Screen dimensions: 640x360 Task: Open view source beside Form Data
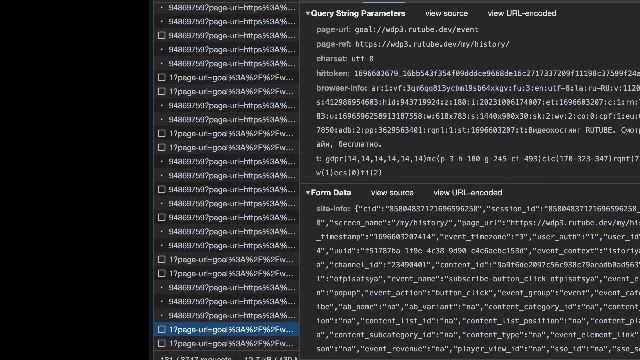pos(392,193)
